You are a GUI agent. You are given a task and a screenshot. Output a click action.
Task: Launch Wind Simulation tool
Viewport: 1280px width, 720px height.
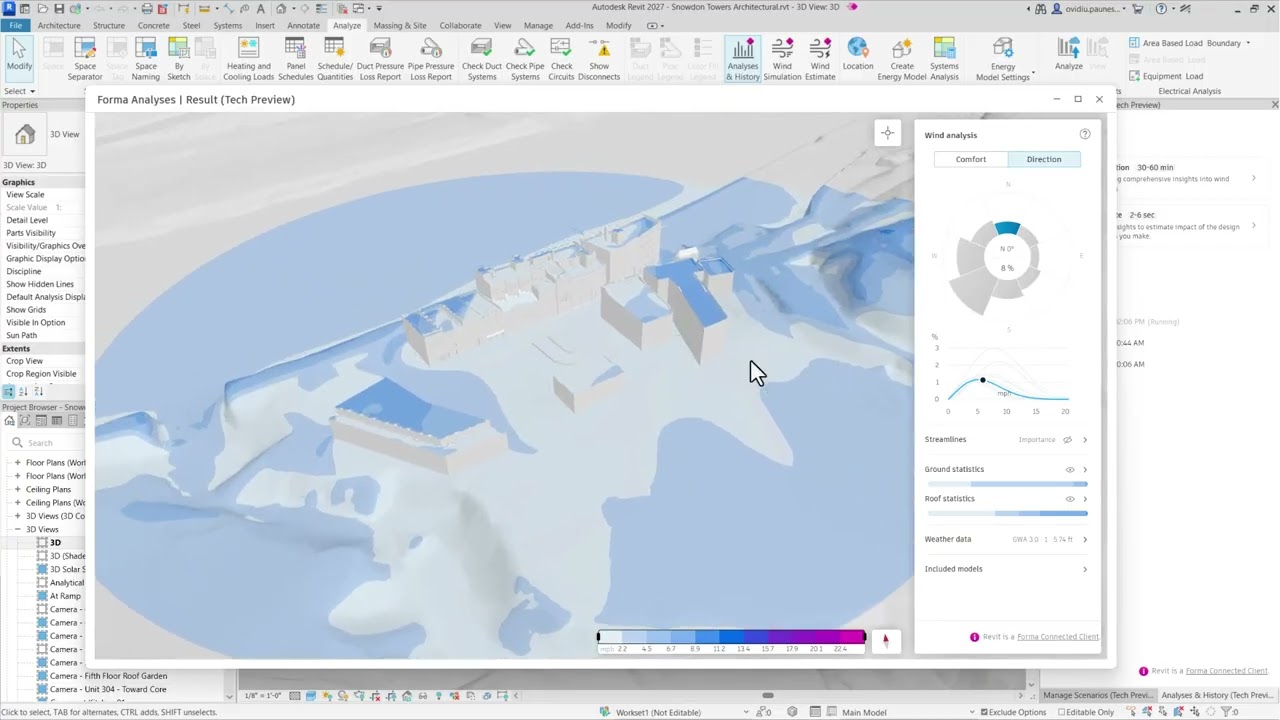(x=782, y=58)
